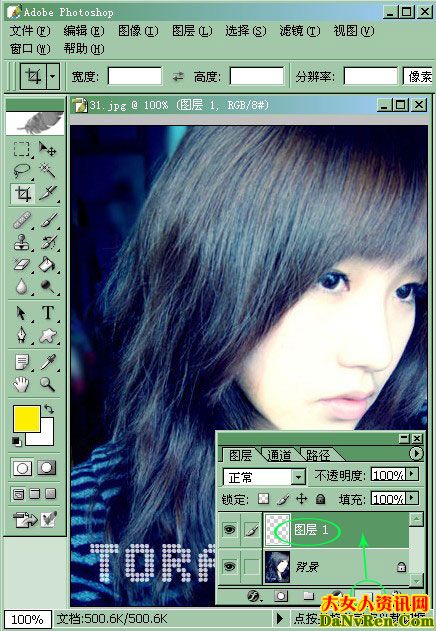This screenshot has height=631, width=436.
Task: Create a new layer set folder
Action: pos(309,596)
